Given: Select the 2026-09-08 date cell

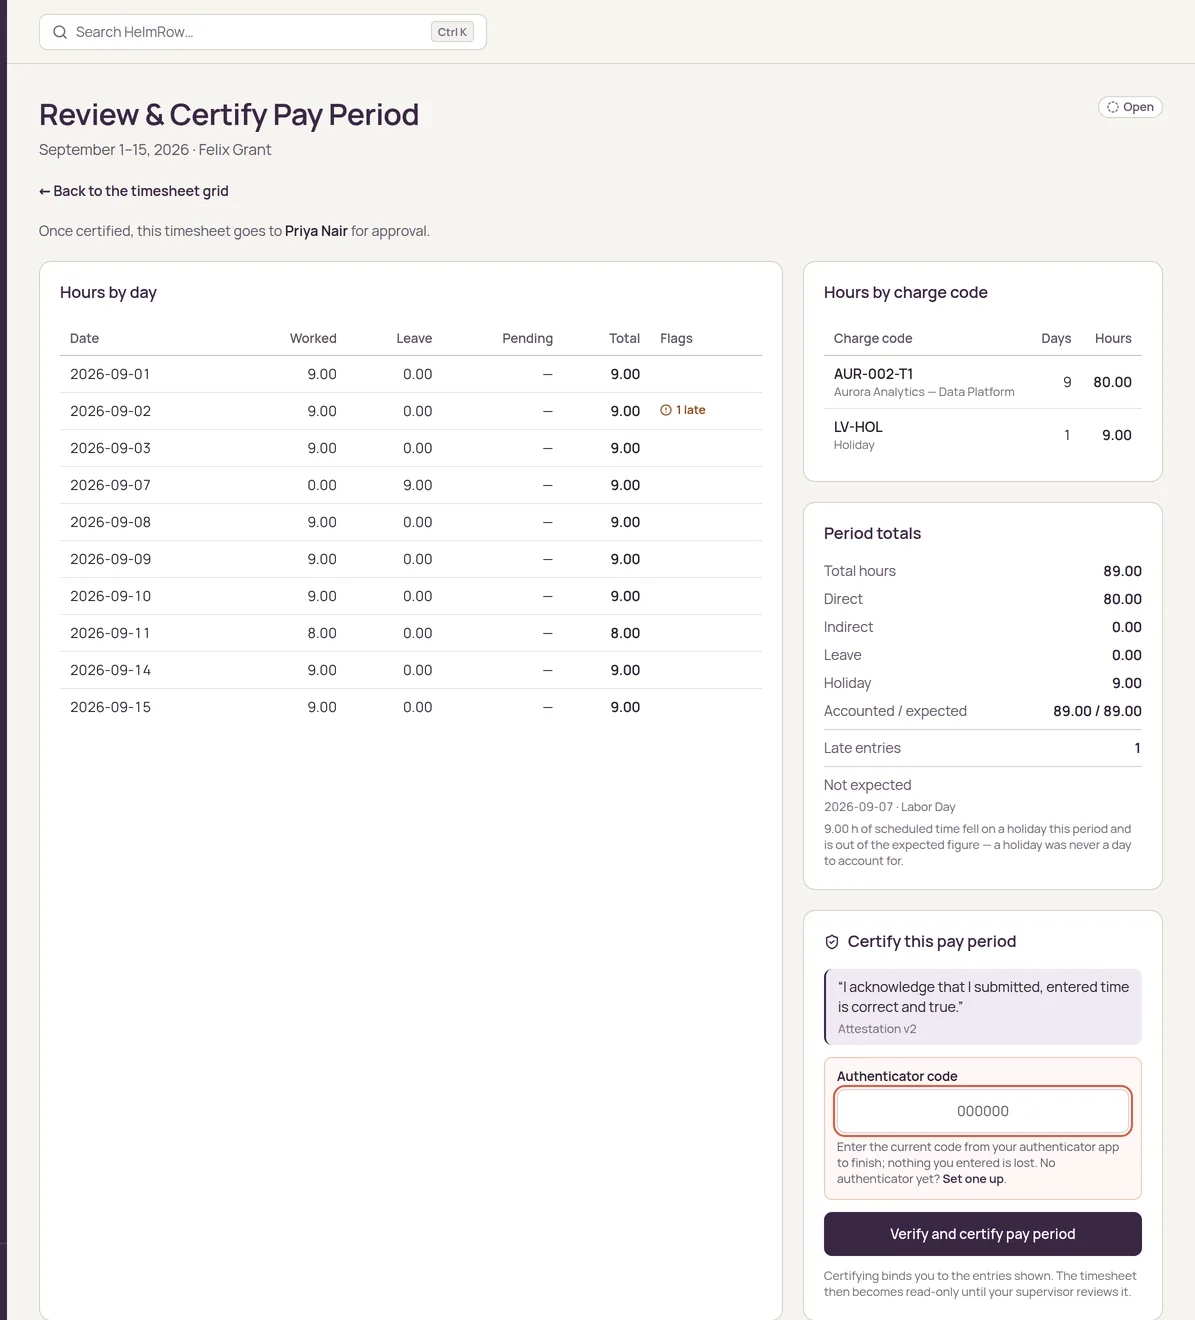Looking at the screenshot, I should [110, 522].
